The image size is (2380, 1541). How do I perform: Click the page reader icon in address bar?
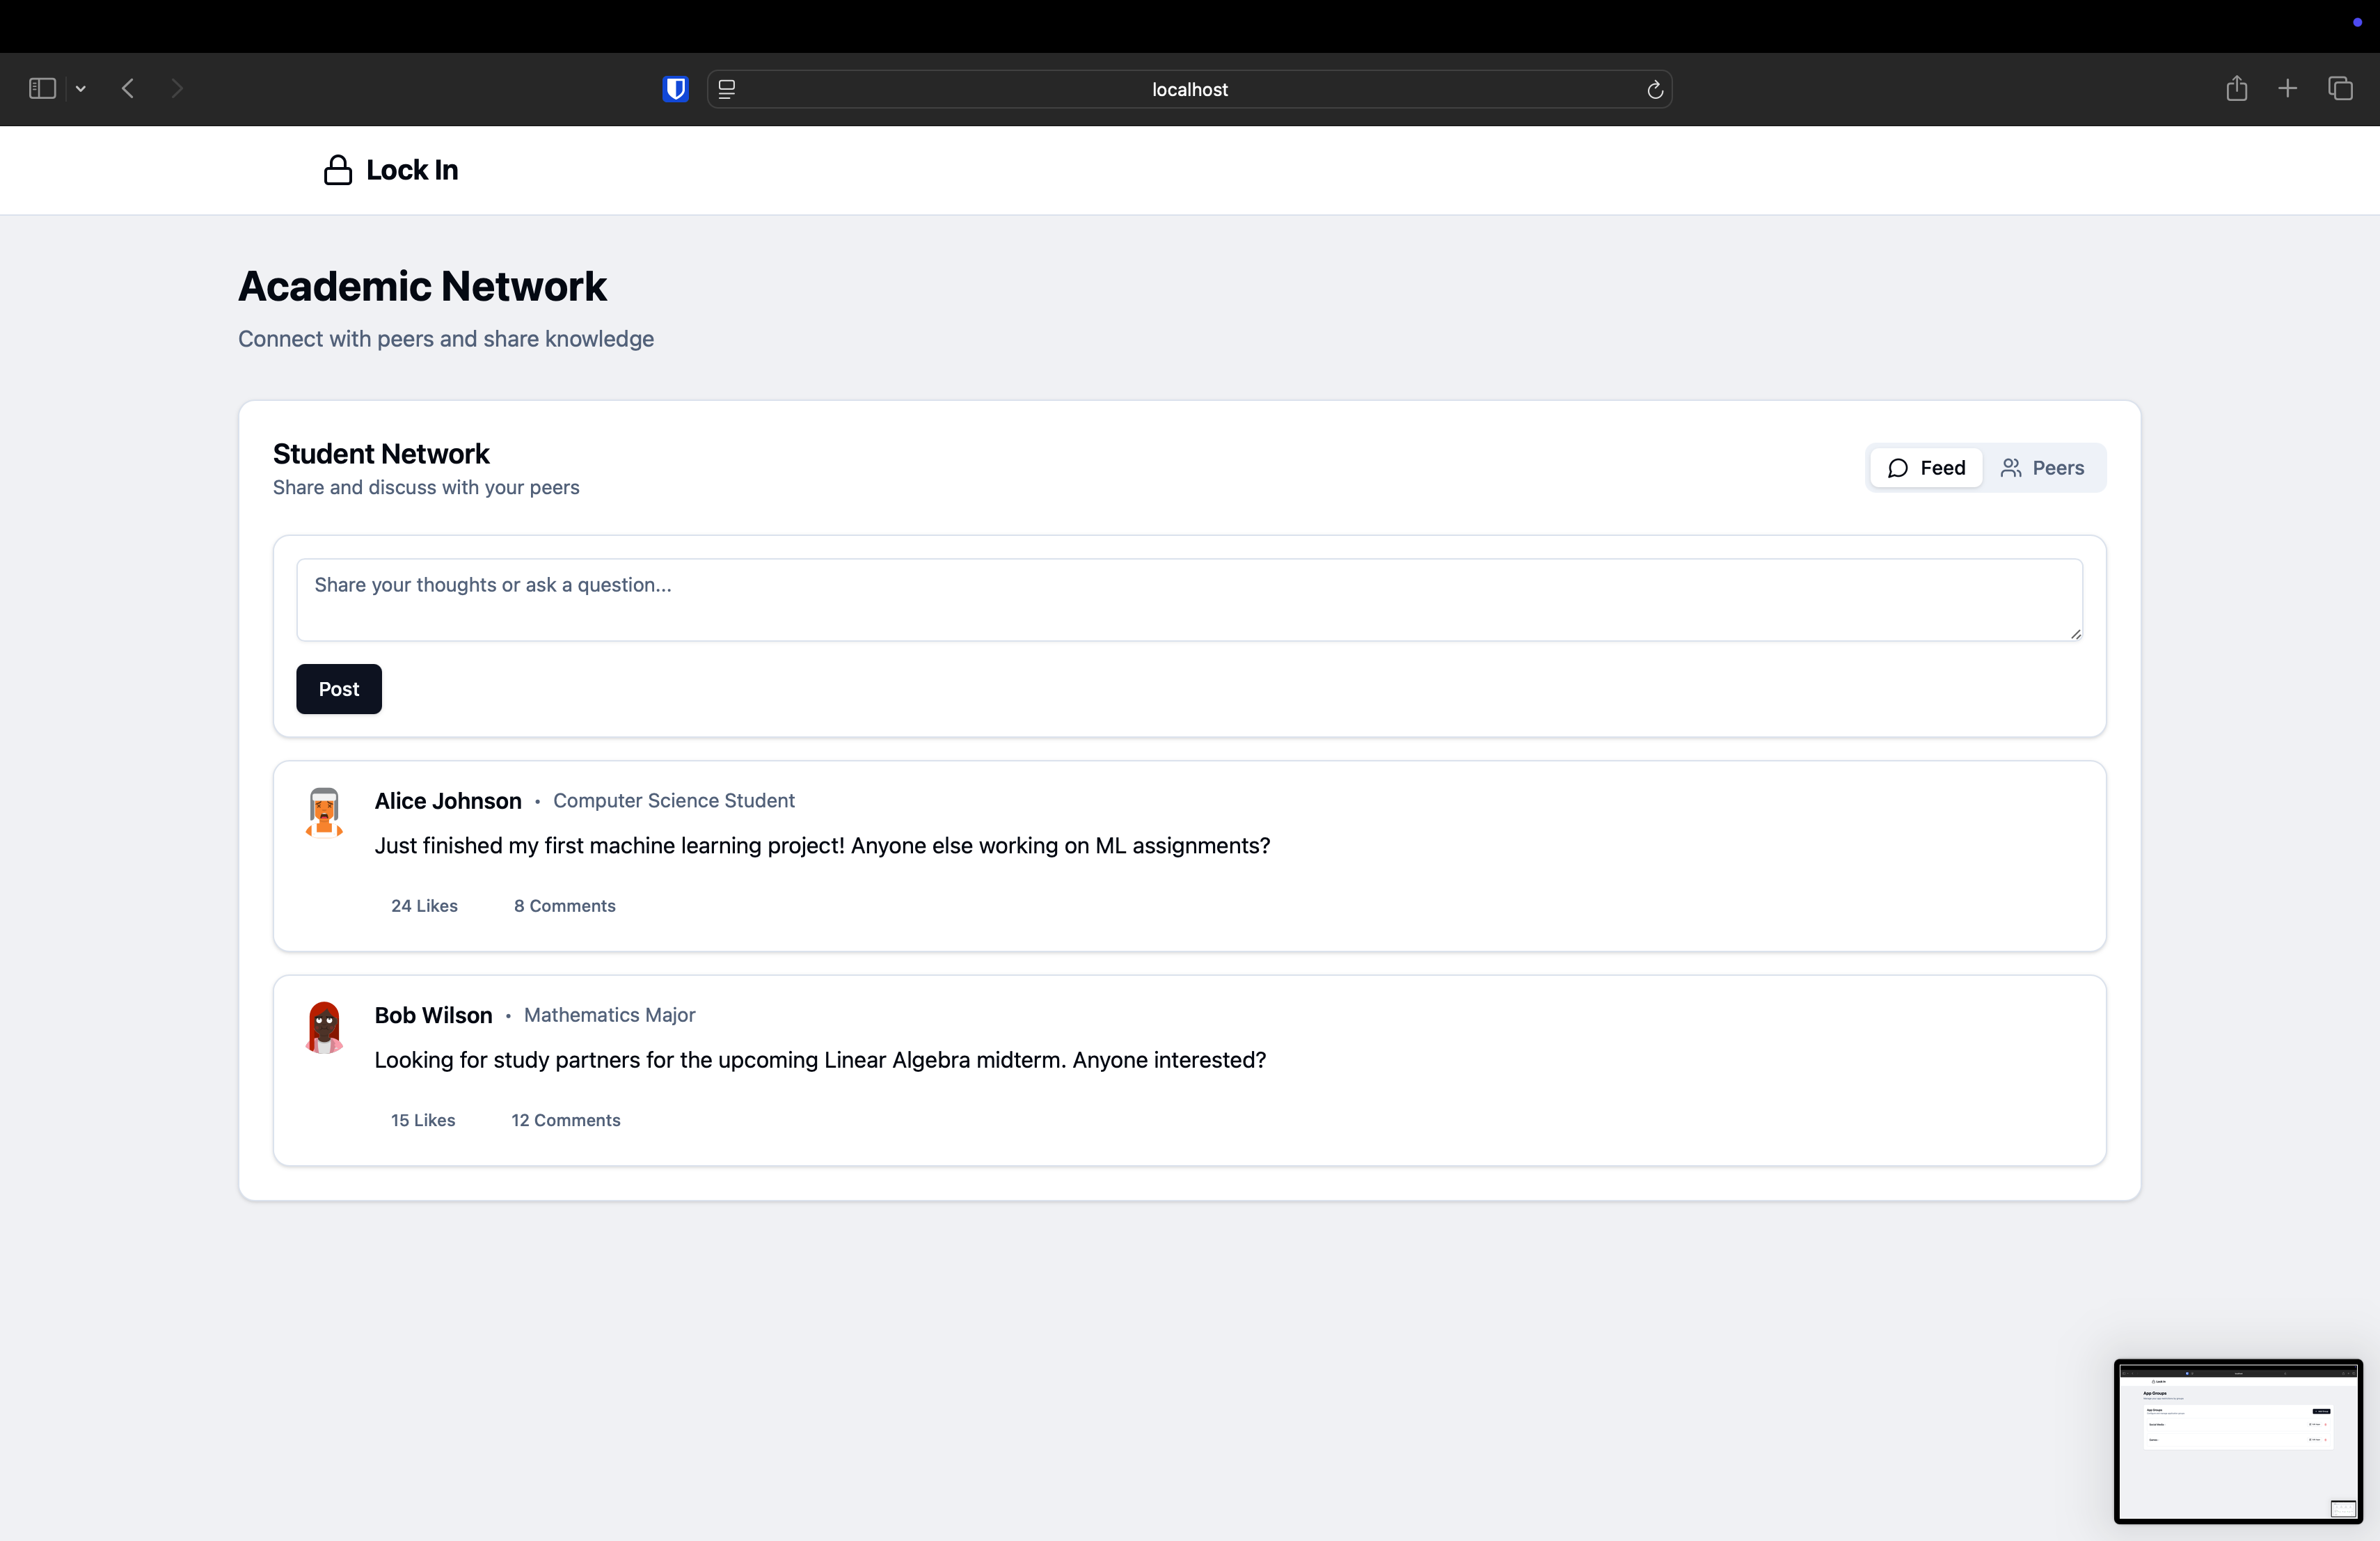click(x=727, y=89)
